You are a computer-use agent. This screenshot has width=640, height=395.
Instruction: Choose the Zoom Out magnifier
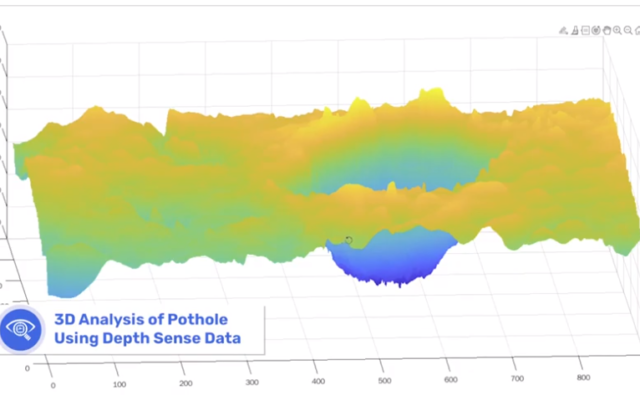point(629,30)
